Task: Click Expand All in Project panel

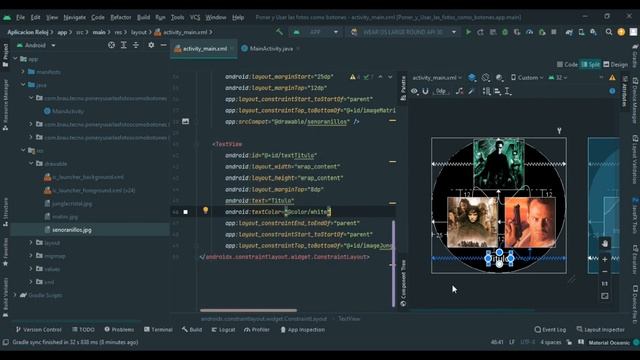Action: click(124, 45)
